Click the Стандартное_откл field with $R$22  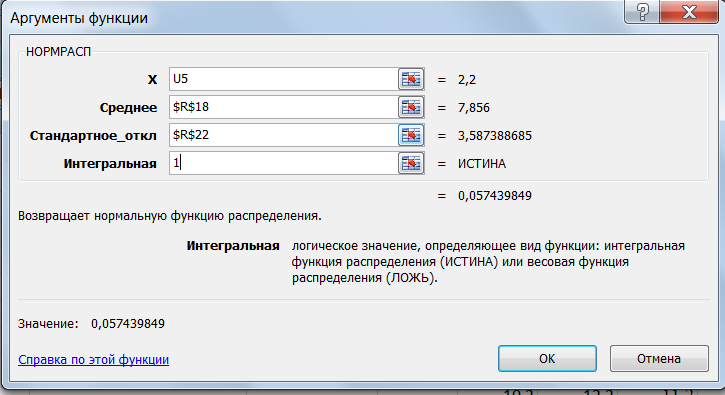pyautogui.click(x=283, y=135)
